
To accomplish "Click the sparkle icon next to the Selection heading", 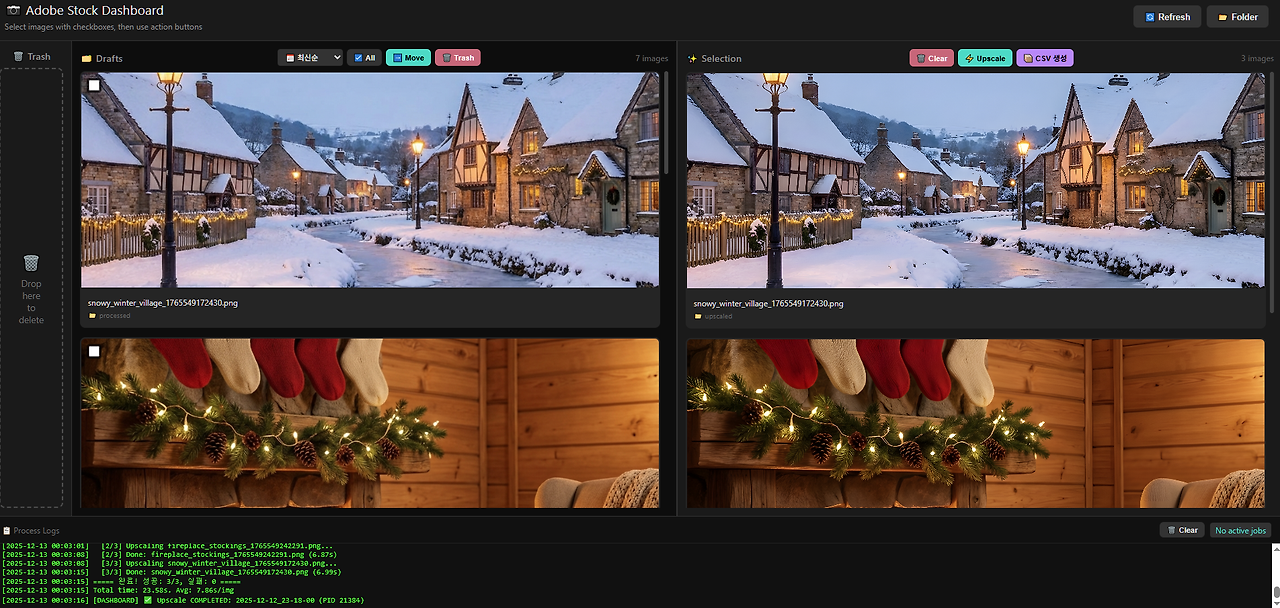I will pos(692,58).
